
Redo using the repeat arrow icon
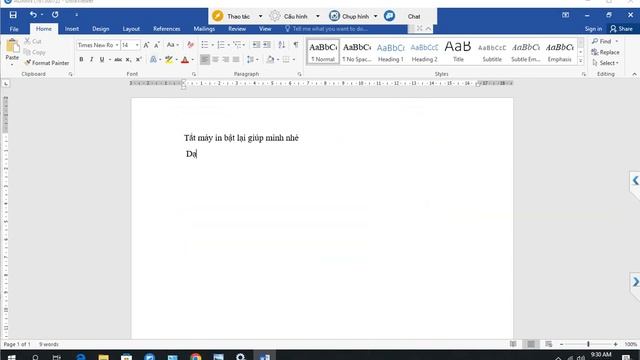pos(55,15)
